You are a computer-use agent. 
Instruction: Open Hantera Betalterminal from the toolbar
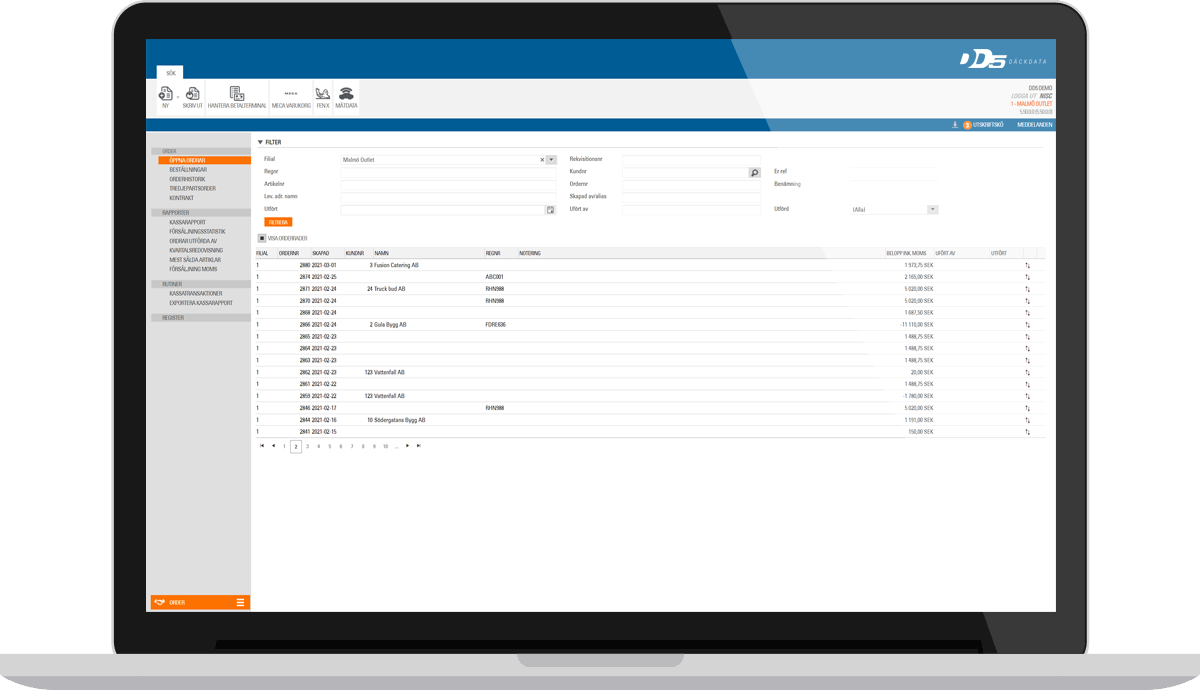[x=237, y=96]
